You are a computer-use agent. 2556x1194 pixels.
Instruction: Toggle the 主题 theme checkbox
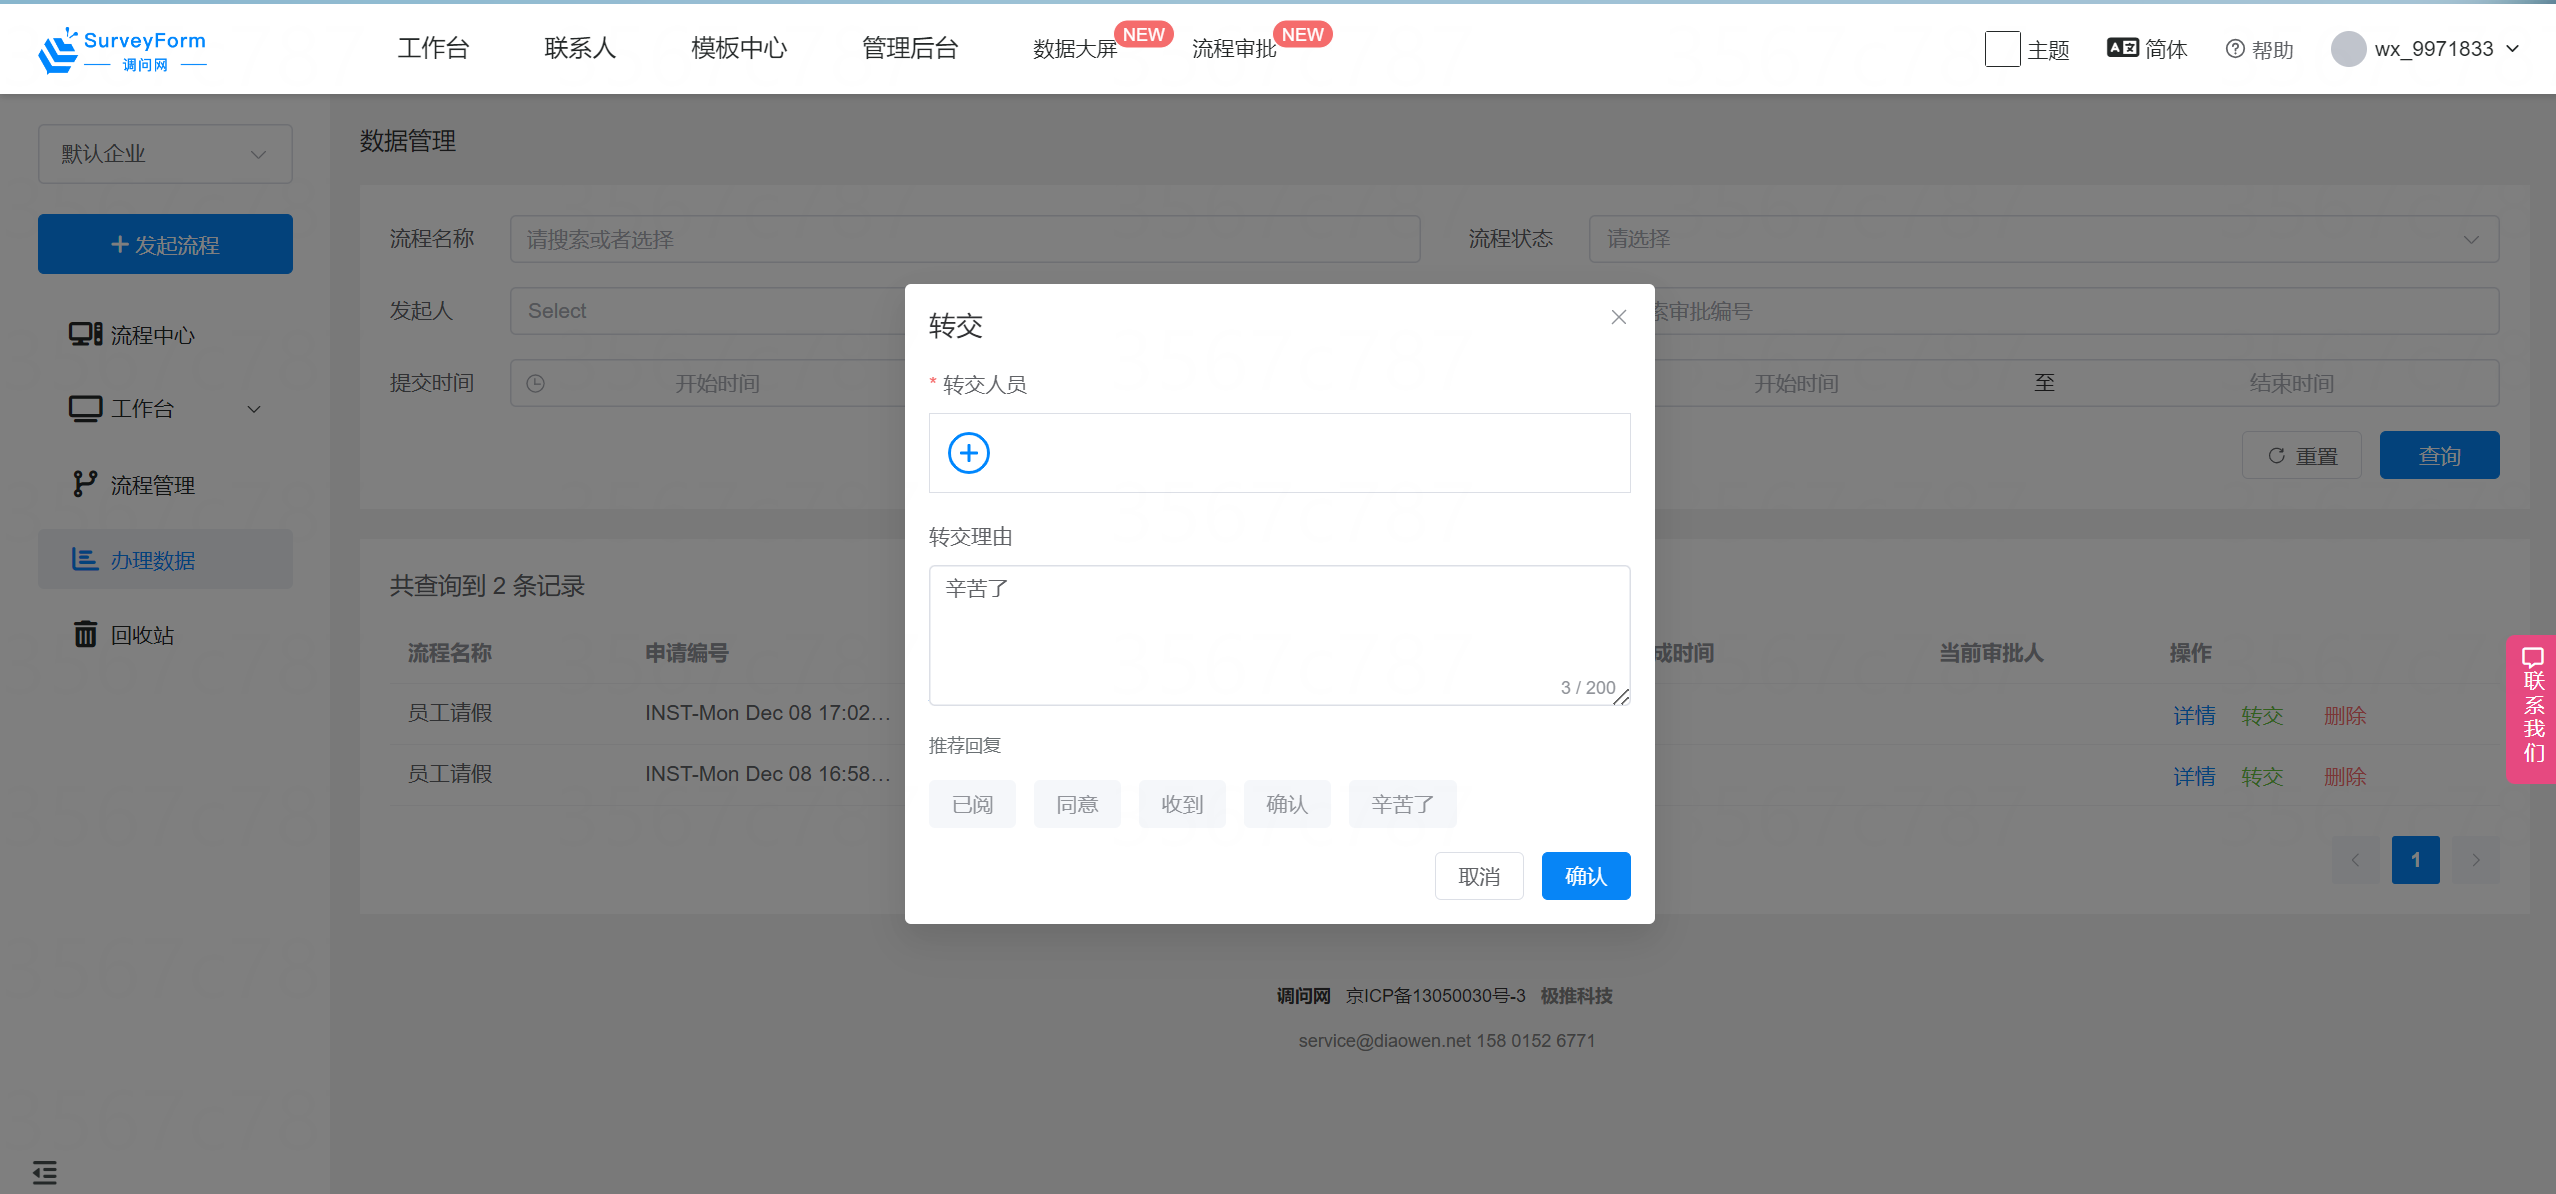coord(2002,49)
